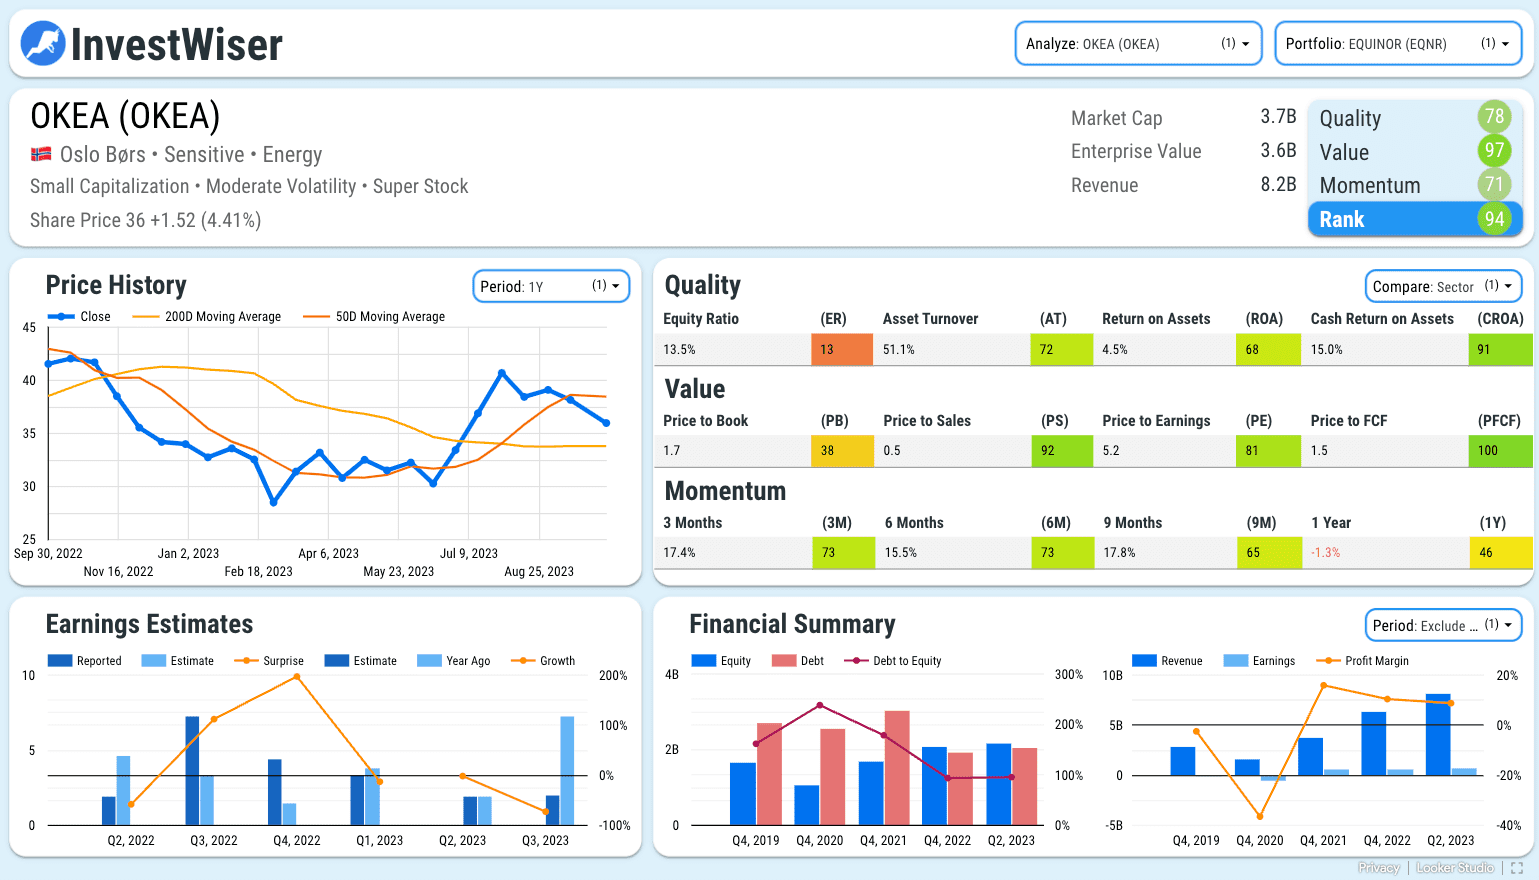1539x880 pixels.
Task: Click the 9 Months score 65 cell
Action: [1268, 553]
